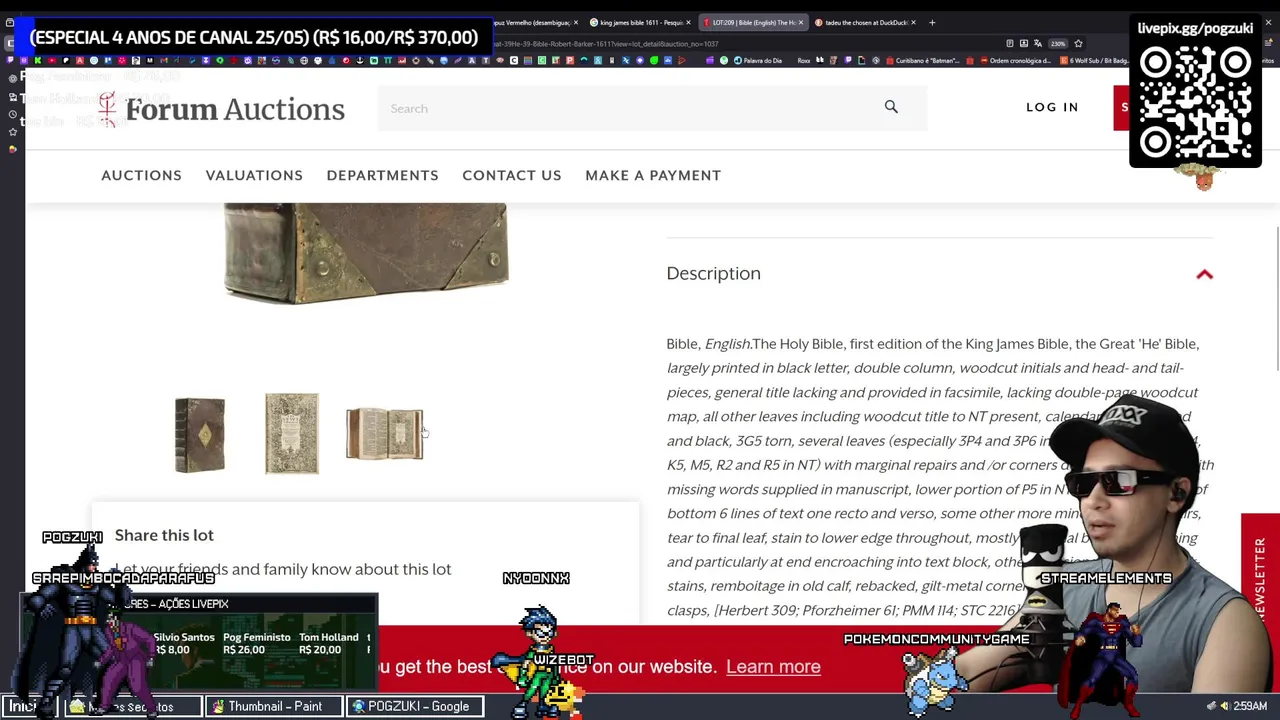Screen dimensions: 1280x720
Task: Open the Palavra do Dia bookmark
Action: coord(758,60)
